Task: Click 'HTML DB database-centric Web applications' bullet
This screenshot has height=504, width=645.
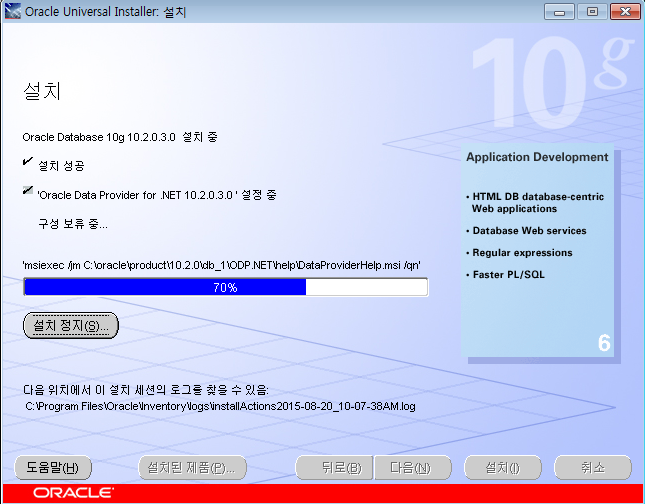Action: coord(535,202)
